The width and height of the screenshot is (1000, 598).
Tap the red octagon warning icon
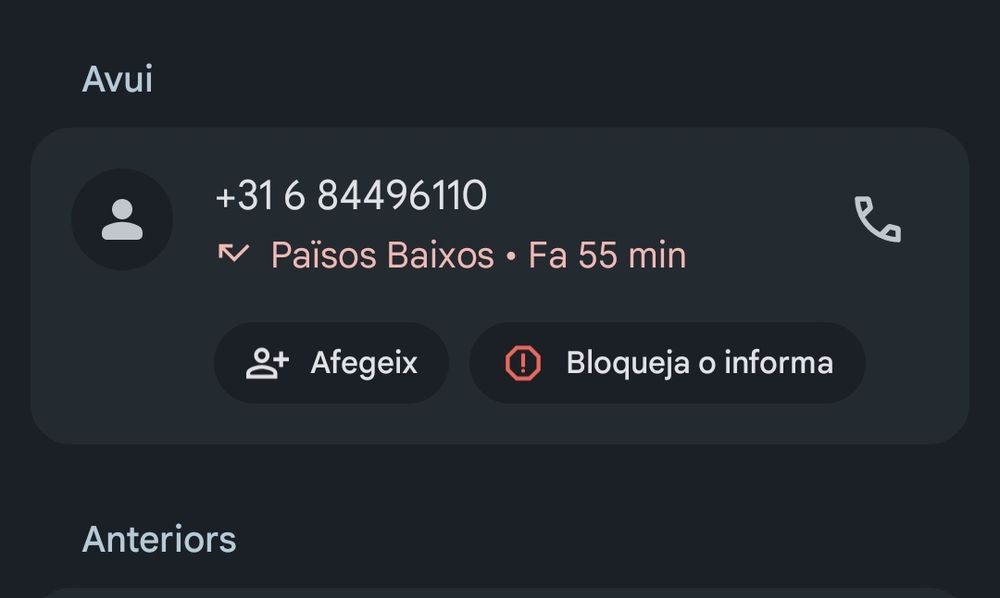(523, 363)
